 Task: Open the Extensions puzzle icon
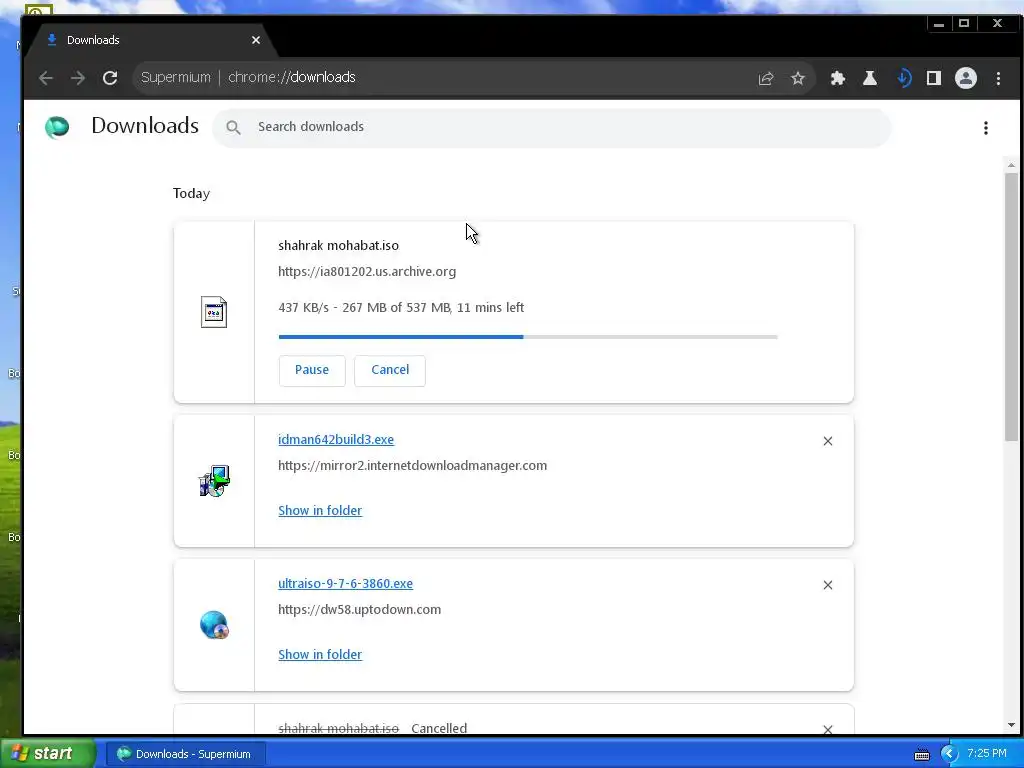click(x=837, y=78)
